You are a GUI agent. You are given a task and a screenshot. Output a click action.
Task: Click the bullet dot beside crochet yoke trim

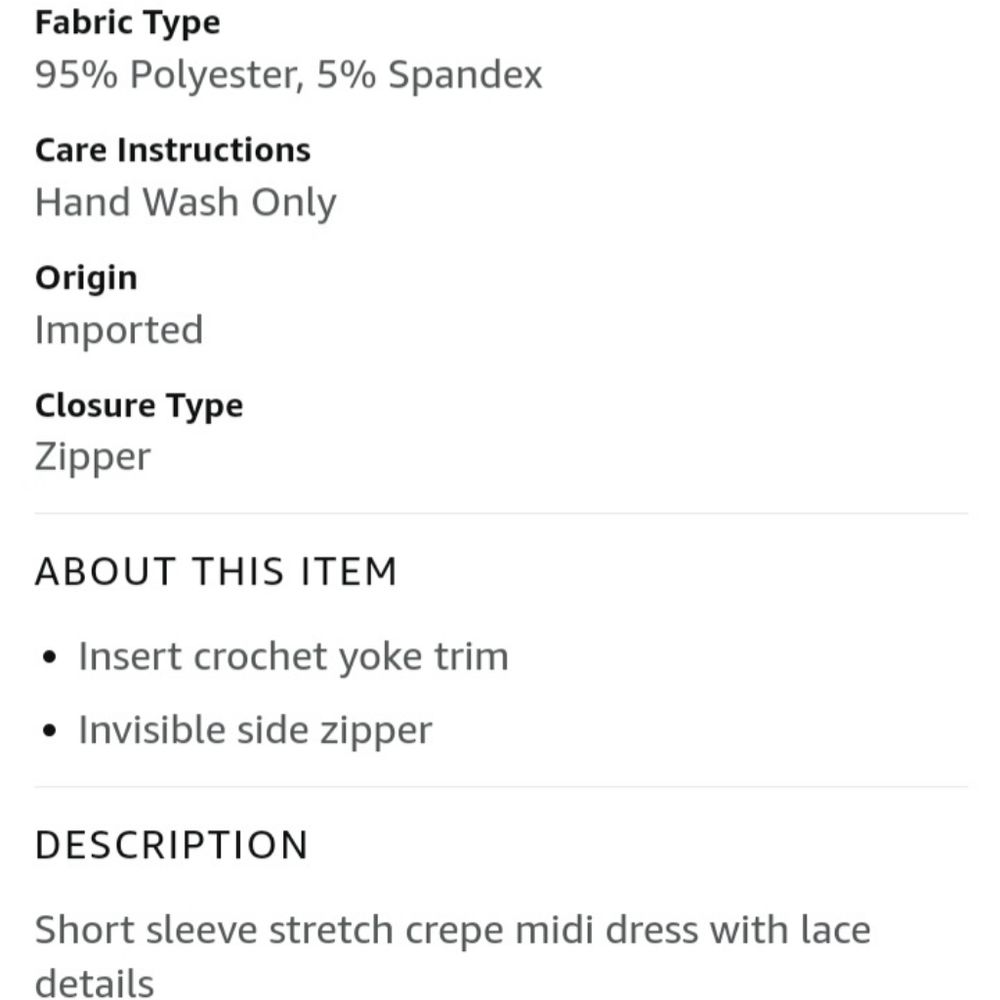point(49,658)
